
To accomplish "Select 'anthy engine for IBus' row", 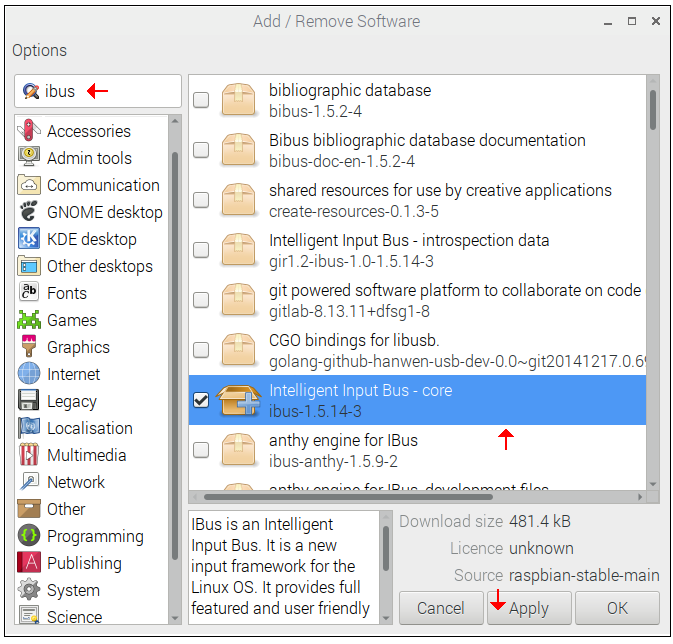I will (417, 450).
